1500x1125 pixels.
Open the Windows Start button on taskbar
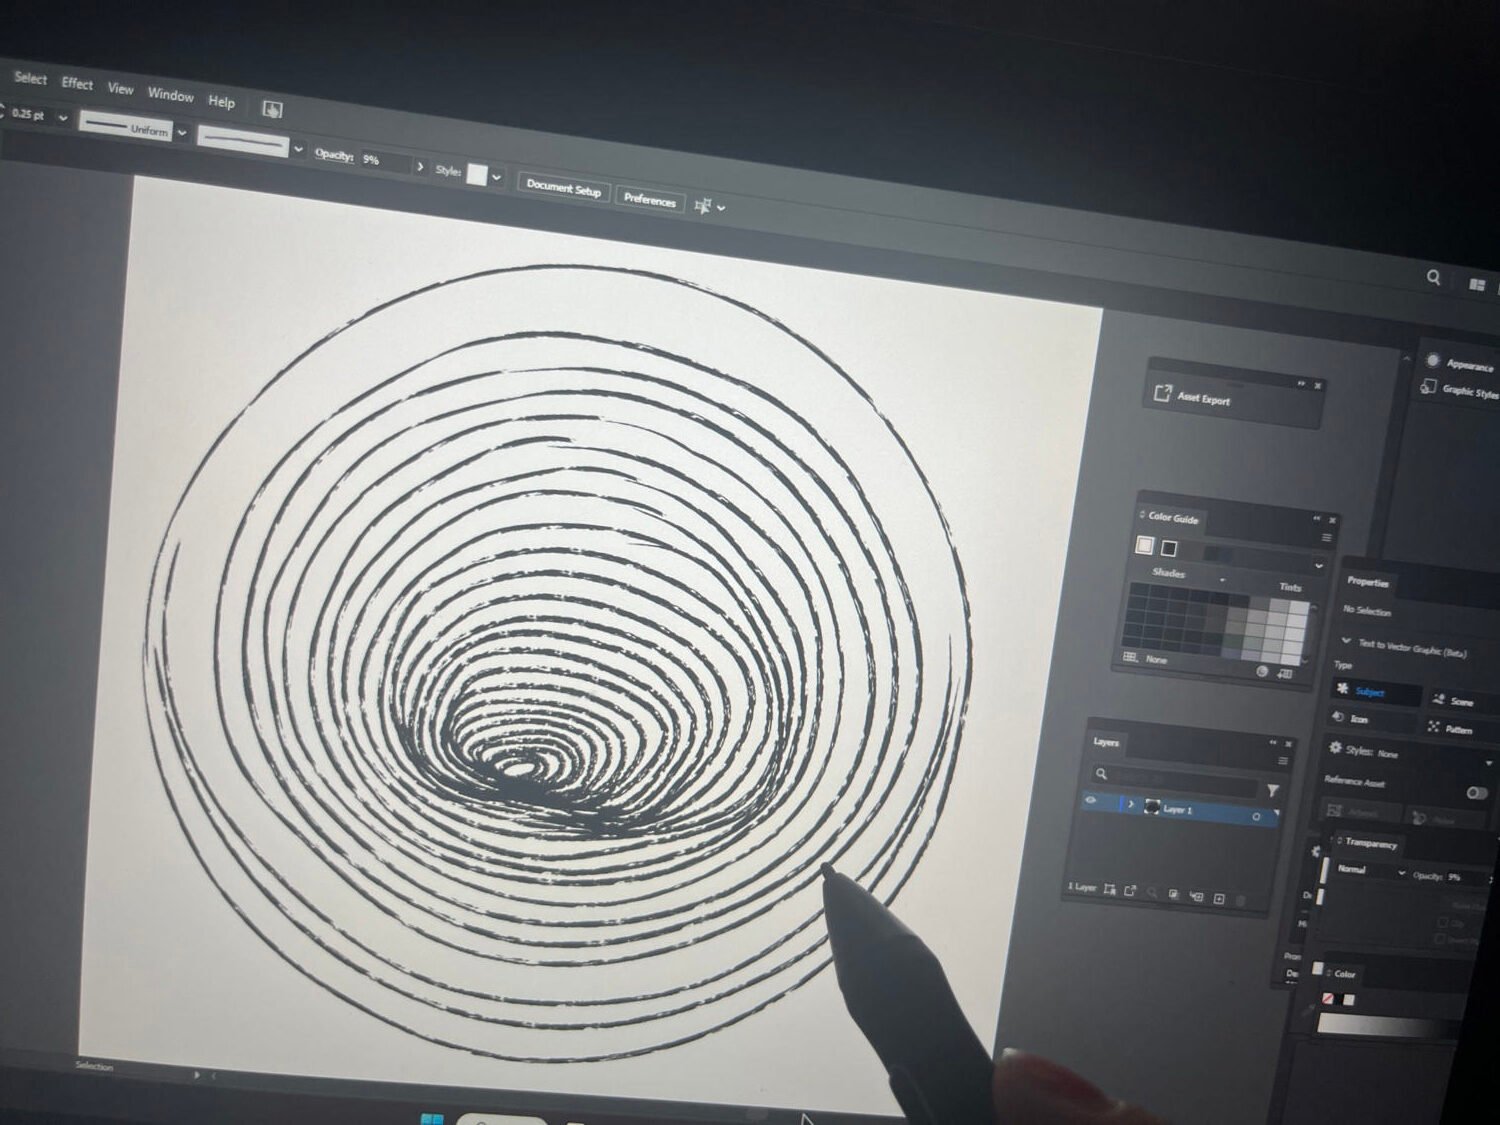pyautogui.click(x=432, y=1118)
